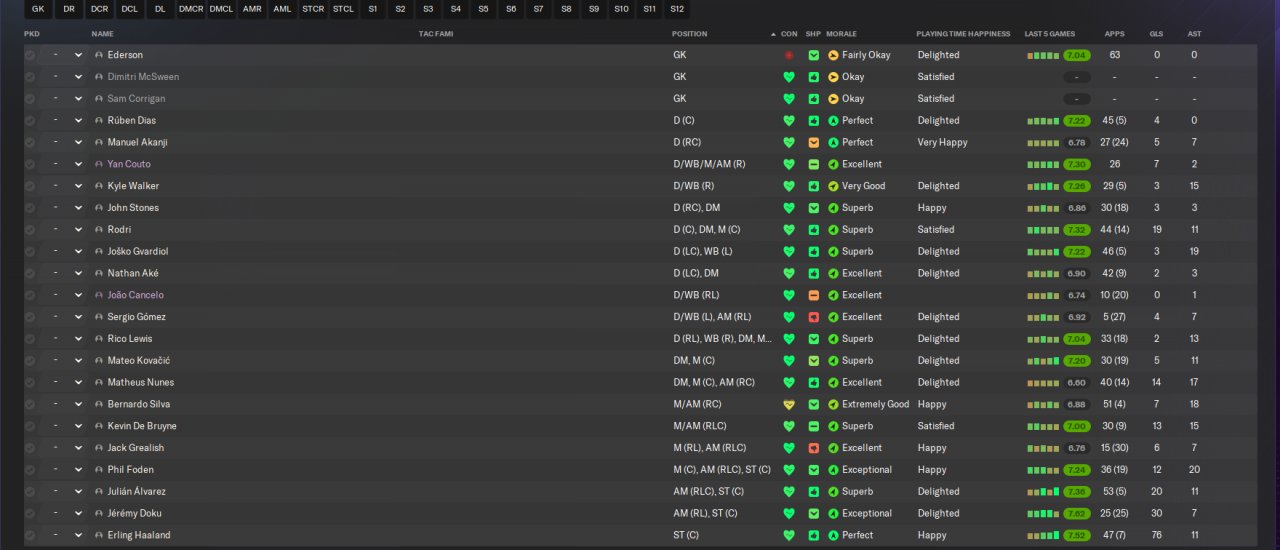Click player info icon beside Ederson's name

(99, 55)
